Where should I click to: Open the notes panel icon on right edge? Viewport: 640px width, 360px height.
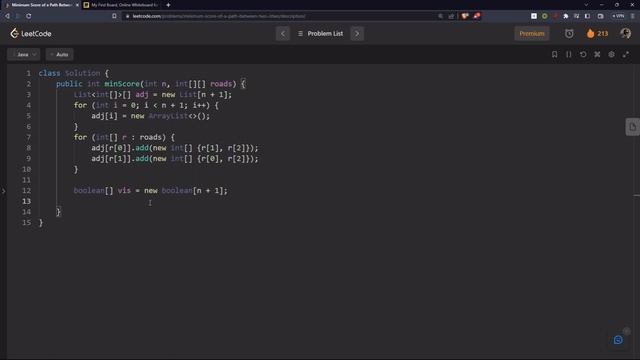click(633, 127)
